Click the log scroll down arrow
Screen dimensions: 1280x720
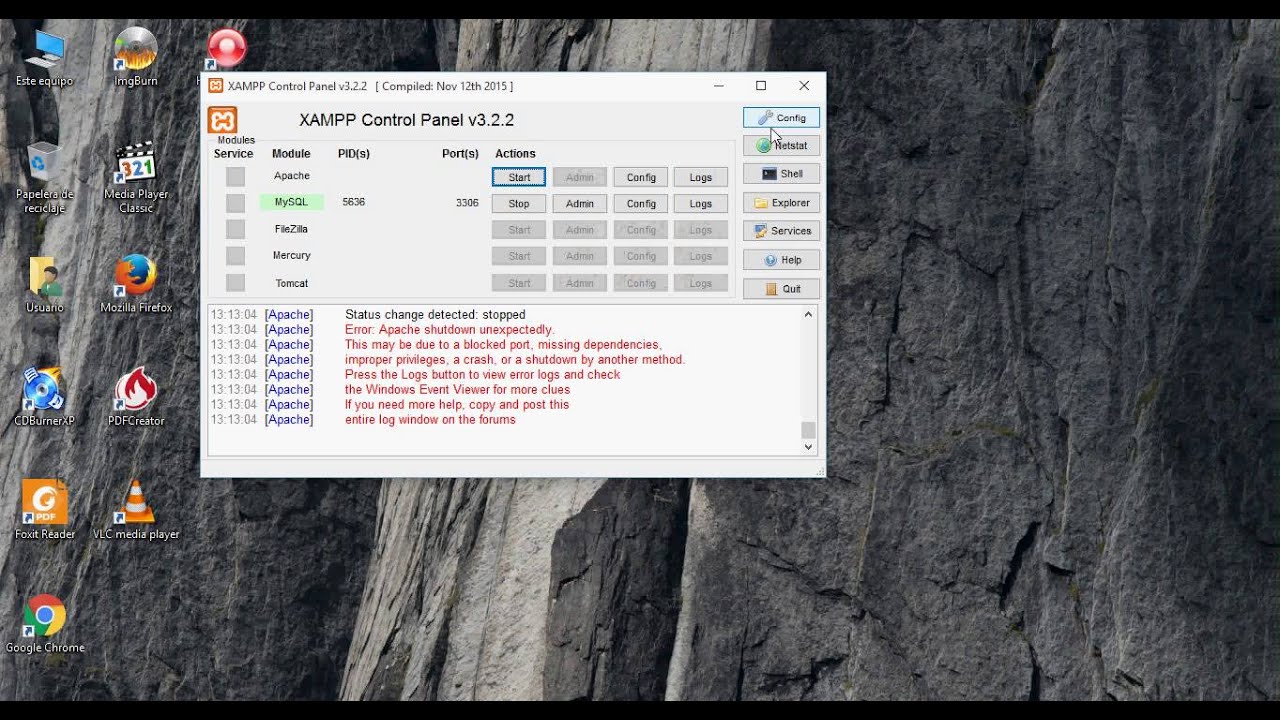point(808,447)
